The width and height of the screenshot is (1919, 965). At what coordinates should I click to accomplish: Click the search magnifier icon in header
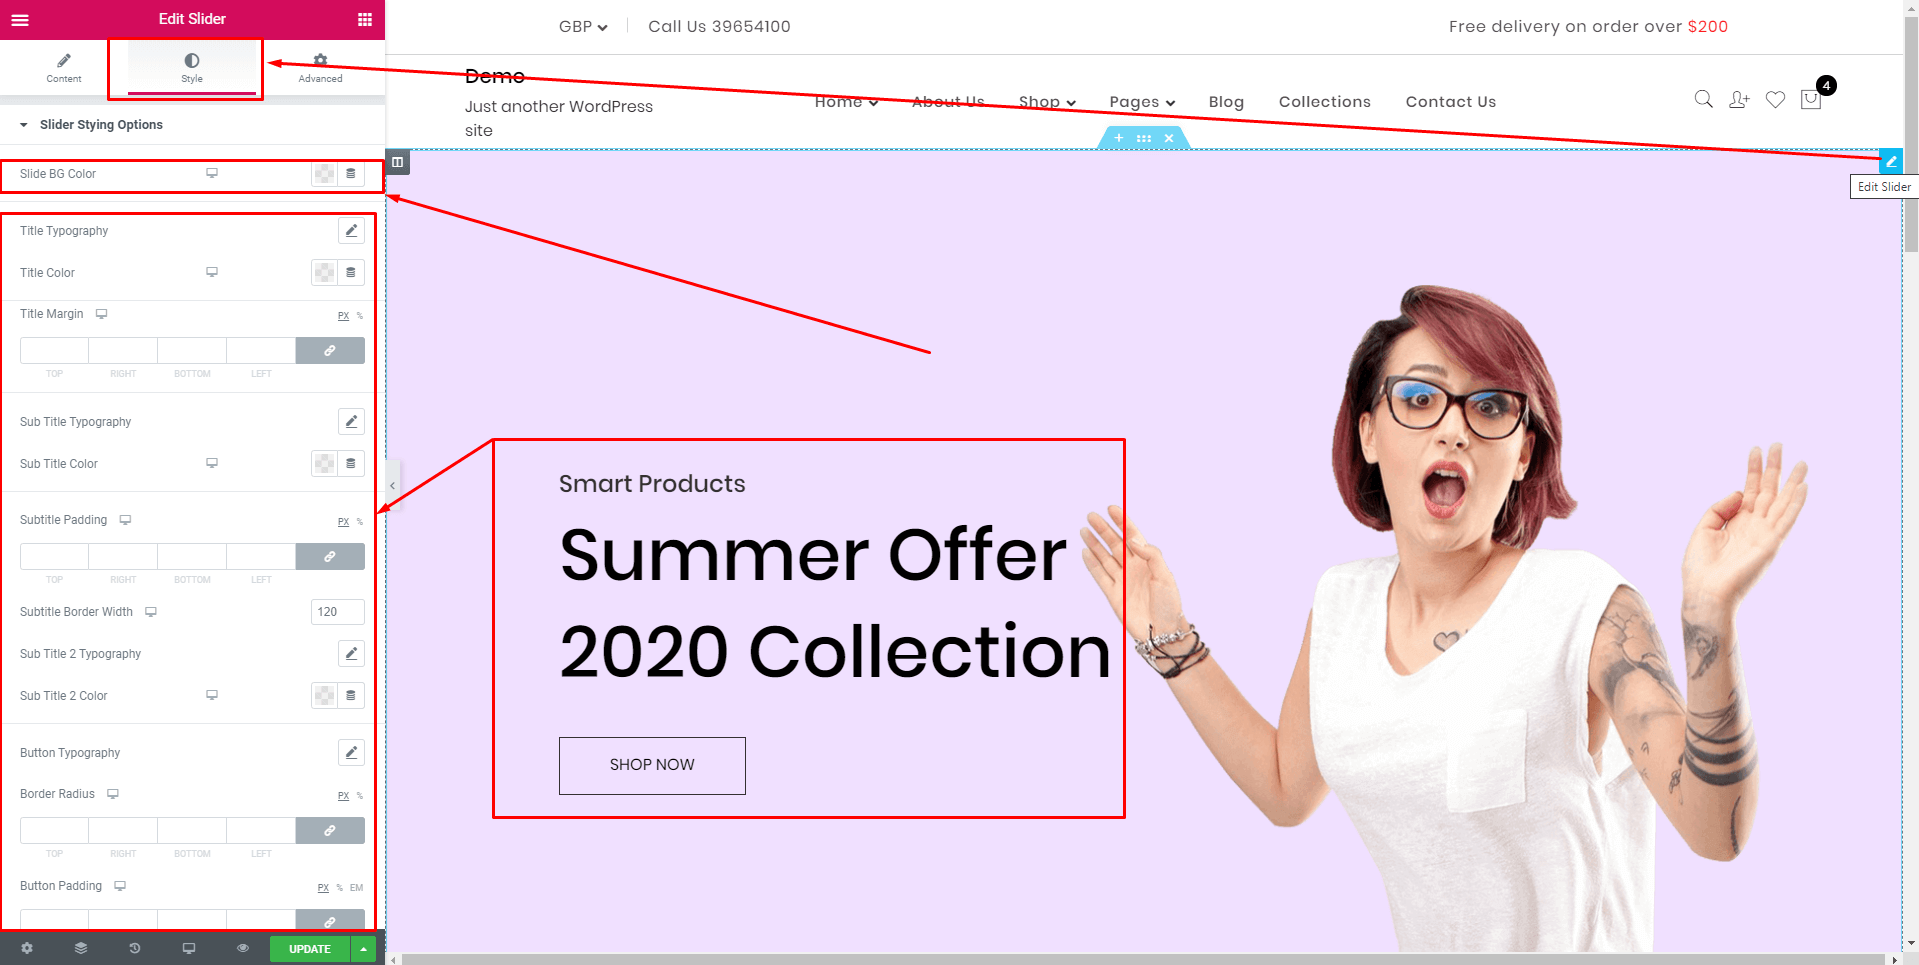click(x=1703, y=99)
